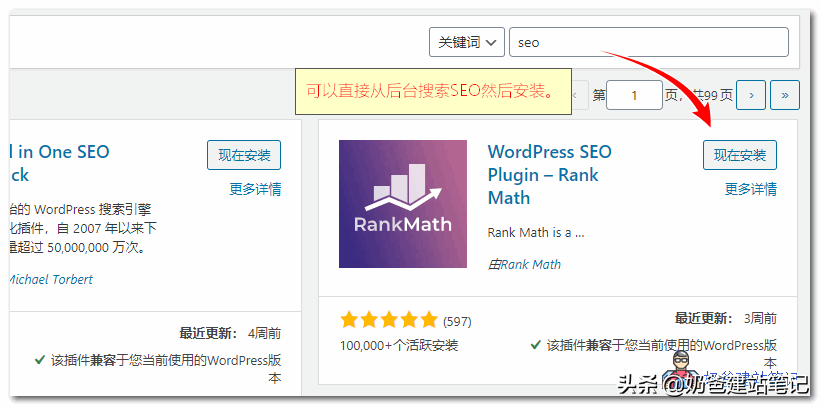Click the "Rank Math is a ..." description
The height and width of the screenshot is (407, 821).
pyautogui.click(x=536, y=233)
